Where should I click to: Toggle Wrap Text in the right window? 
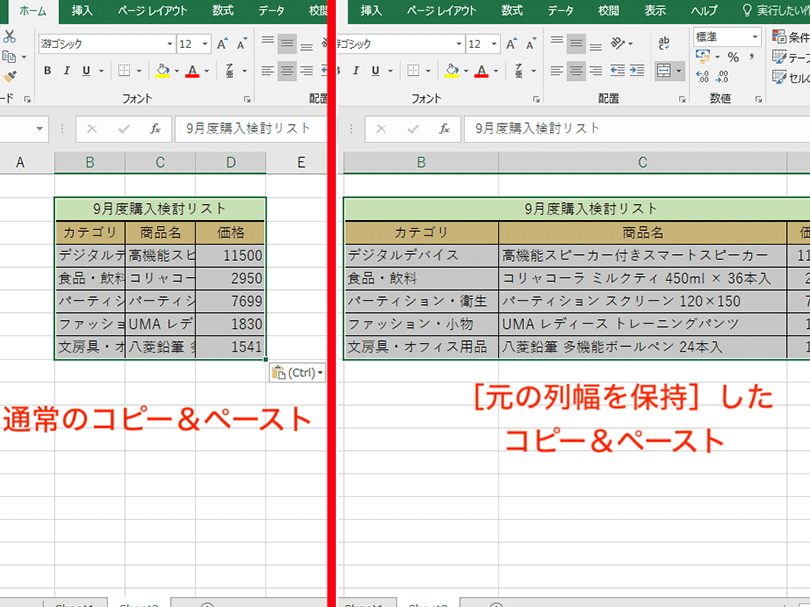(664, 44)
